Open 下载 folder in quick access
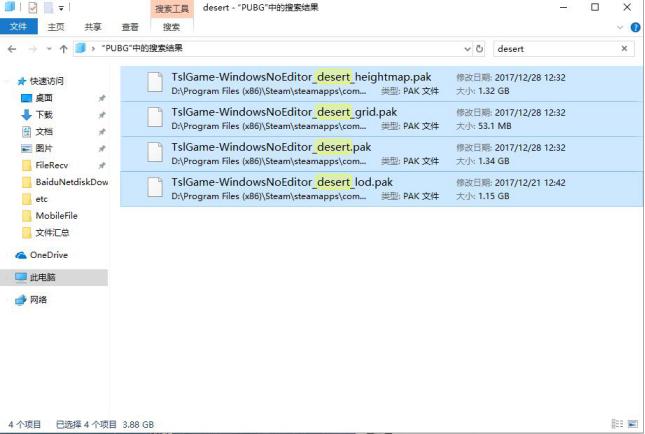Image resolution: width=645 pixels, height=434 pixels. pyautogui.click(x=44, y=115)
